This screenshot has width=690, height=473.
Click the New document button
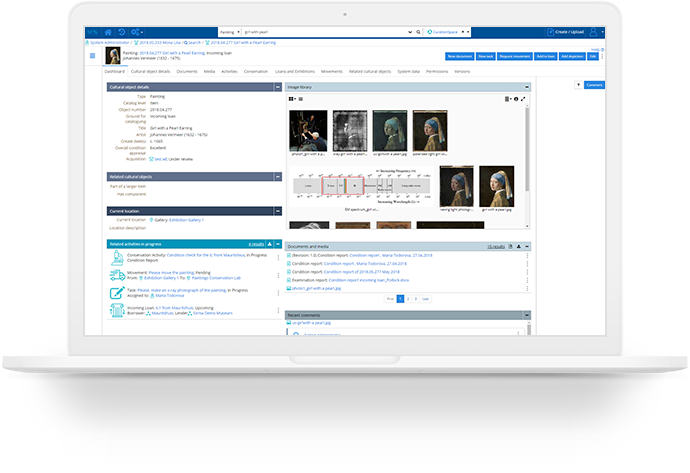[460, 56]
